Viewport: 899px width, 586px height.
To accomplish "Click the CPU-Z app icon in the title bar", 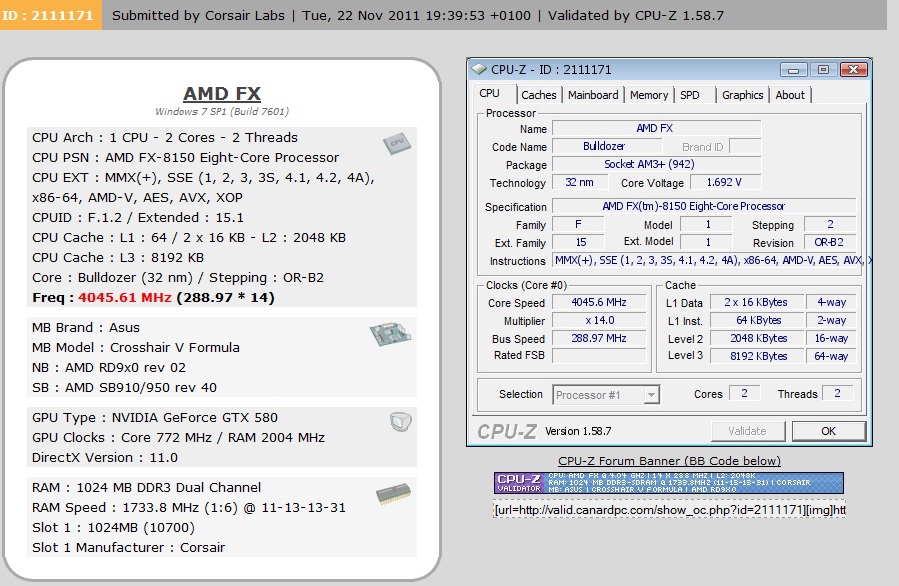I will pyautogui.click(x=479, y=69).
